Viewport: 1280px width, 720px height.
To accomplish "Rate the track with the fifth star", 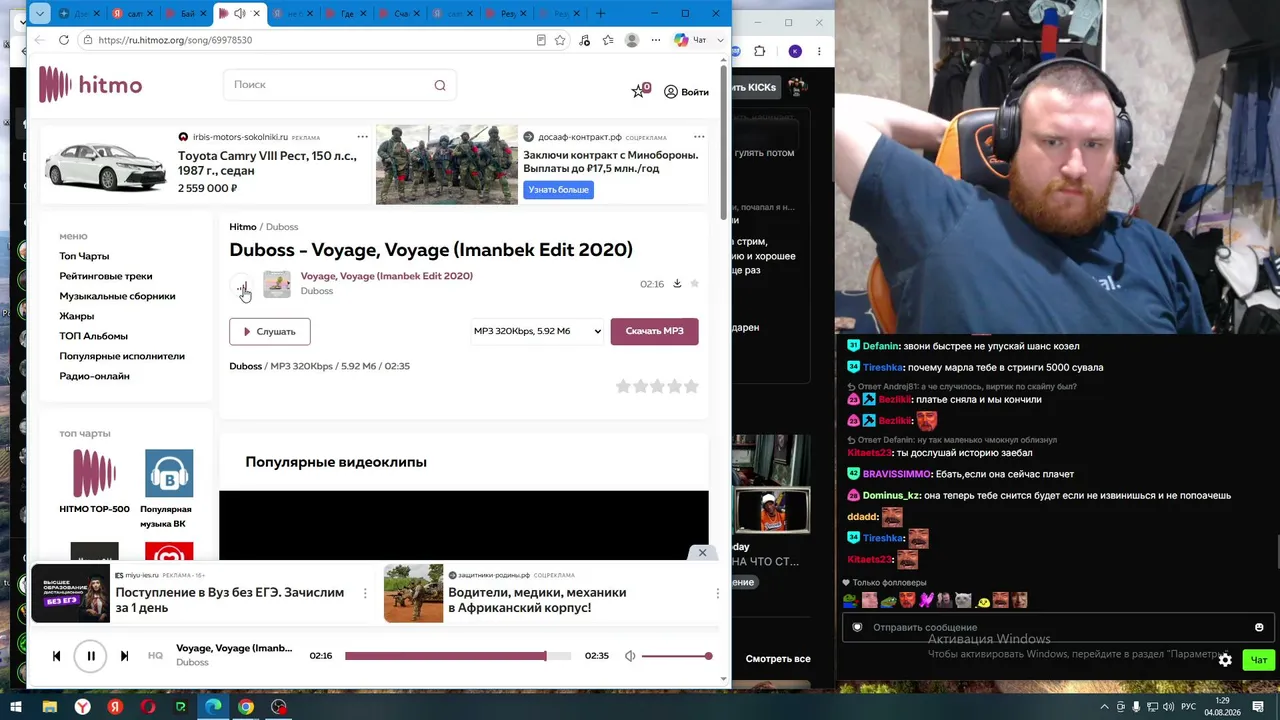I will point(691,386).
